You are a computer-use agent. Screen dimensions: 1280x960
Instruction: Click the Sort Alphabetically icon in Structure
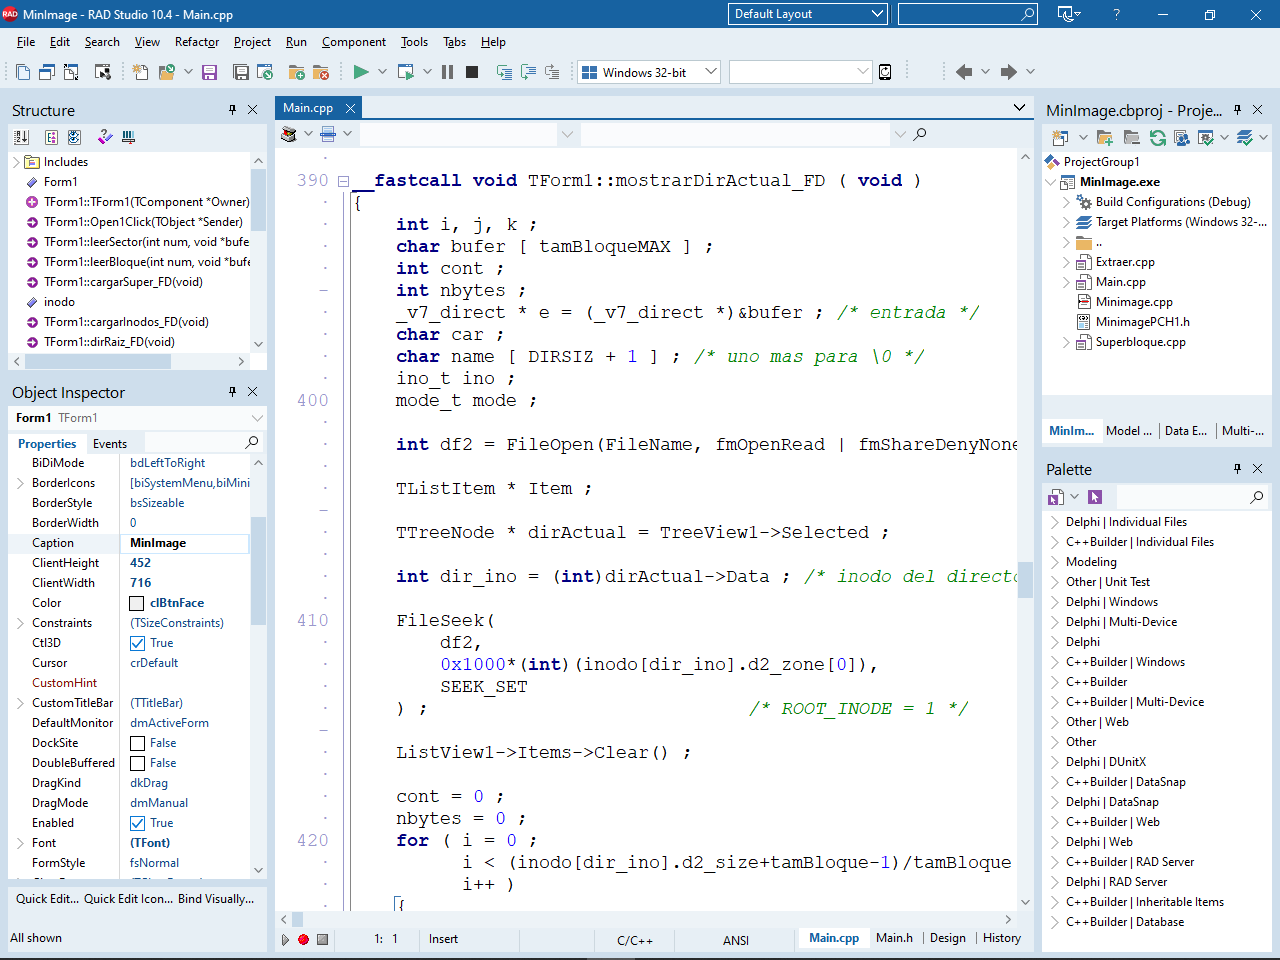[x=22, y=137]
